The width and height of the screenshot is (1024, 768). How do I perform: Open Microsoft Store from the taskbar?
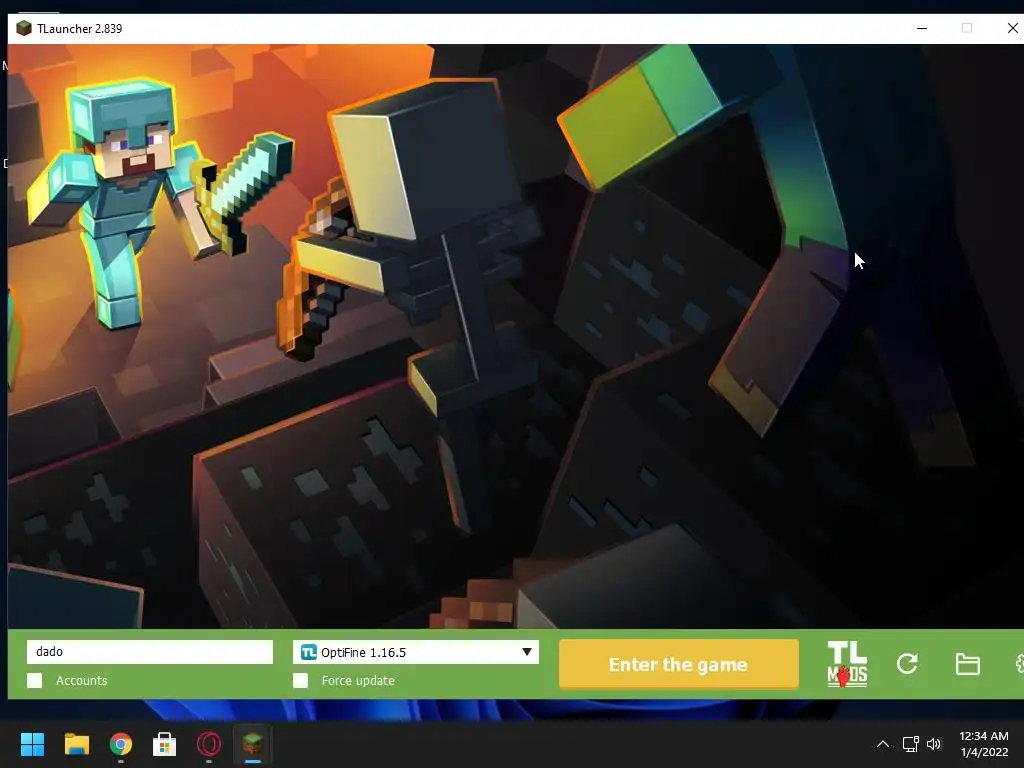pos(165,744)
